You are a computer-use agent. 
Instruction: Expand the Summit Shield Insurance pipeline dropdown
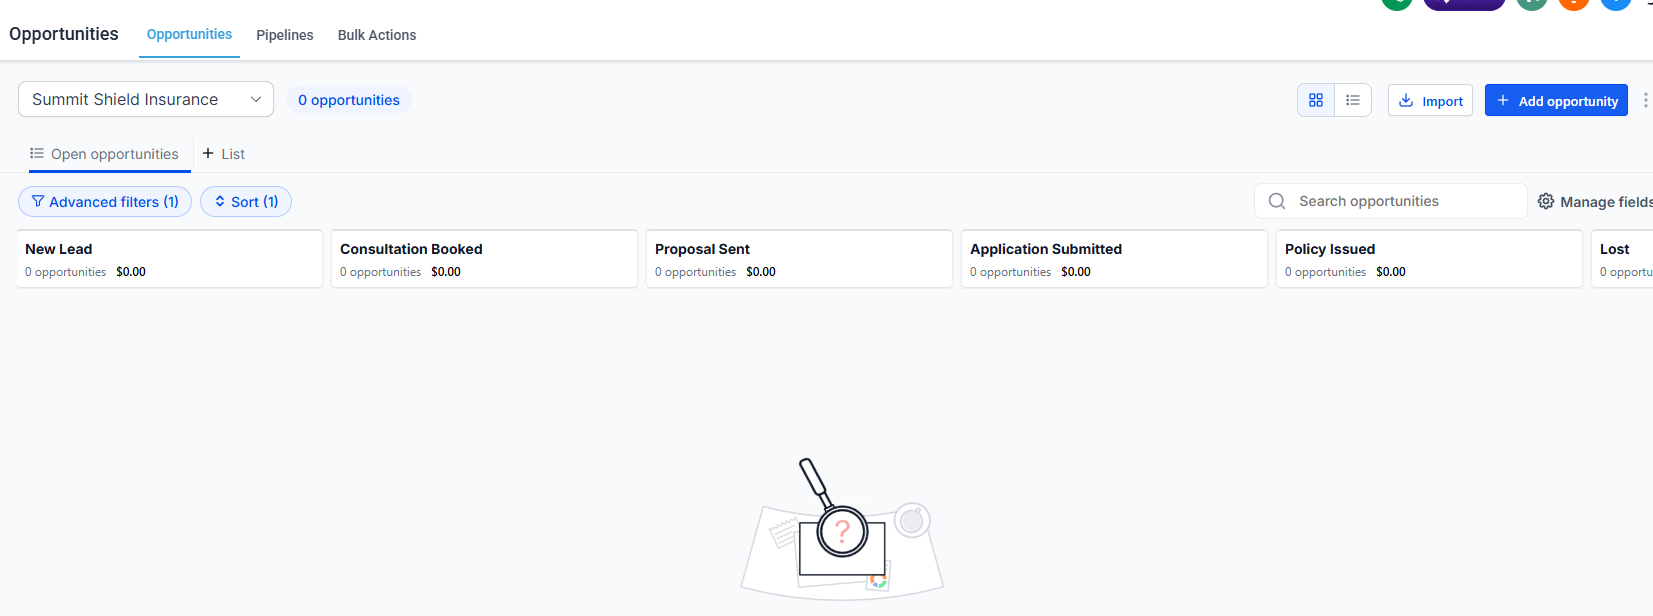click(x=146, y=99)
